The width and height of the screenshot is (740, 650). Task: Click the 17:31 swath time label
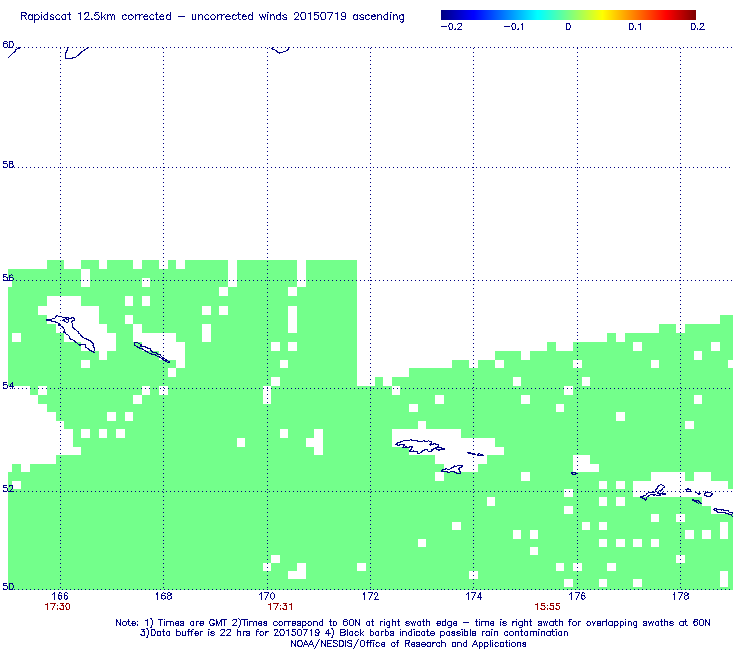point(280,607)
